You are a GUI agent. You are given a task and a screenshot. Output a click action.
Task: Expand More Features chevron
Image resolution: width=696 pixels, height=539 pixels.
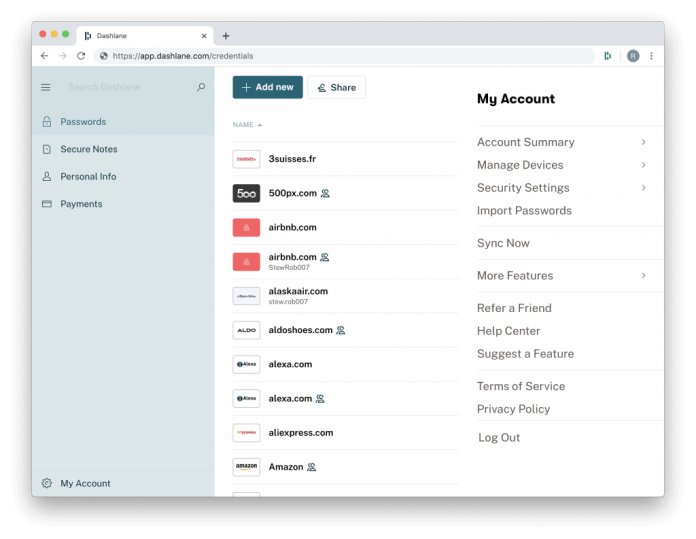(x=643, y=275)
